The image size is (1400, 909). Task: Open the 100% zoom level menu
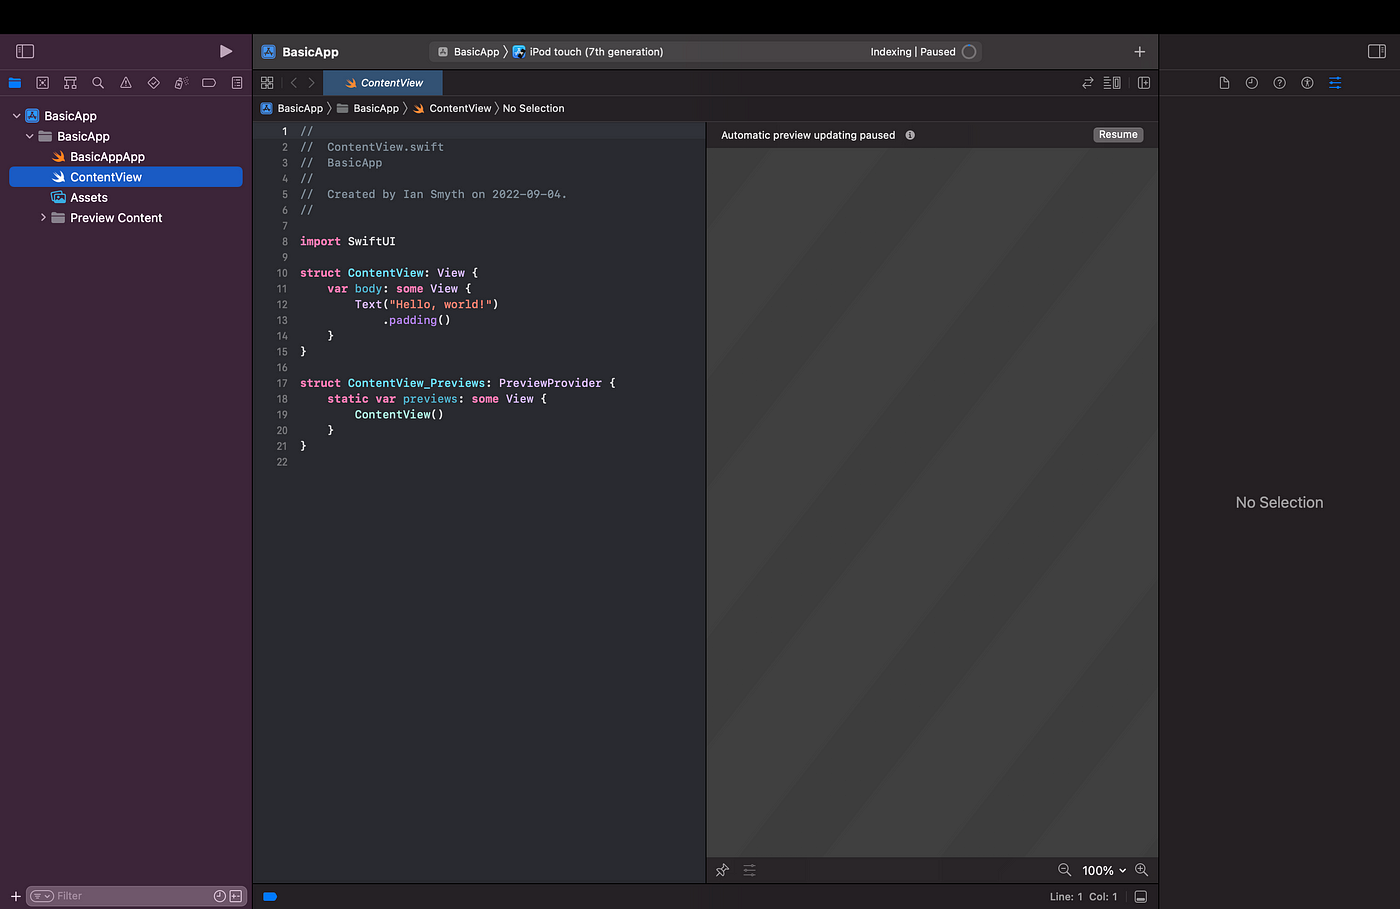(x=1104, y=871)
